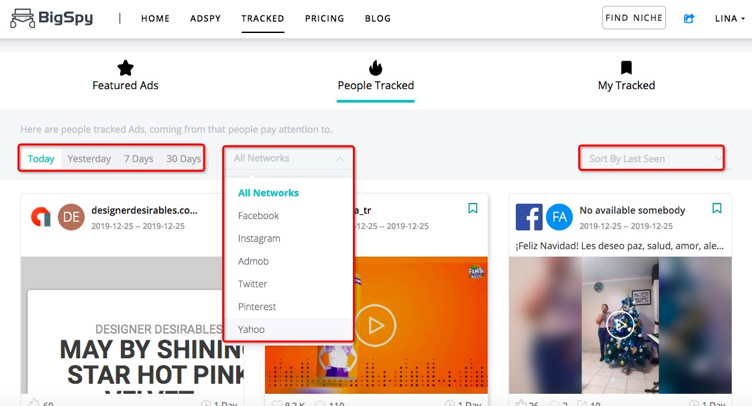
Task: Click the BigSpy logo
Action: 51,18
